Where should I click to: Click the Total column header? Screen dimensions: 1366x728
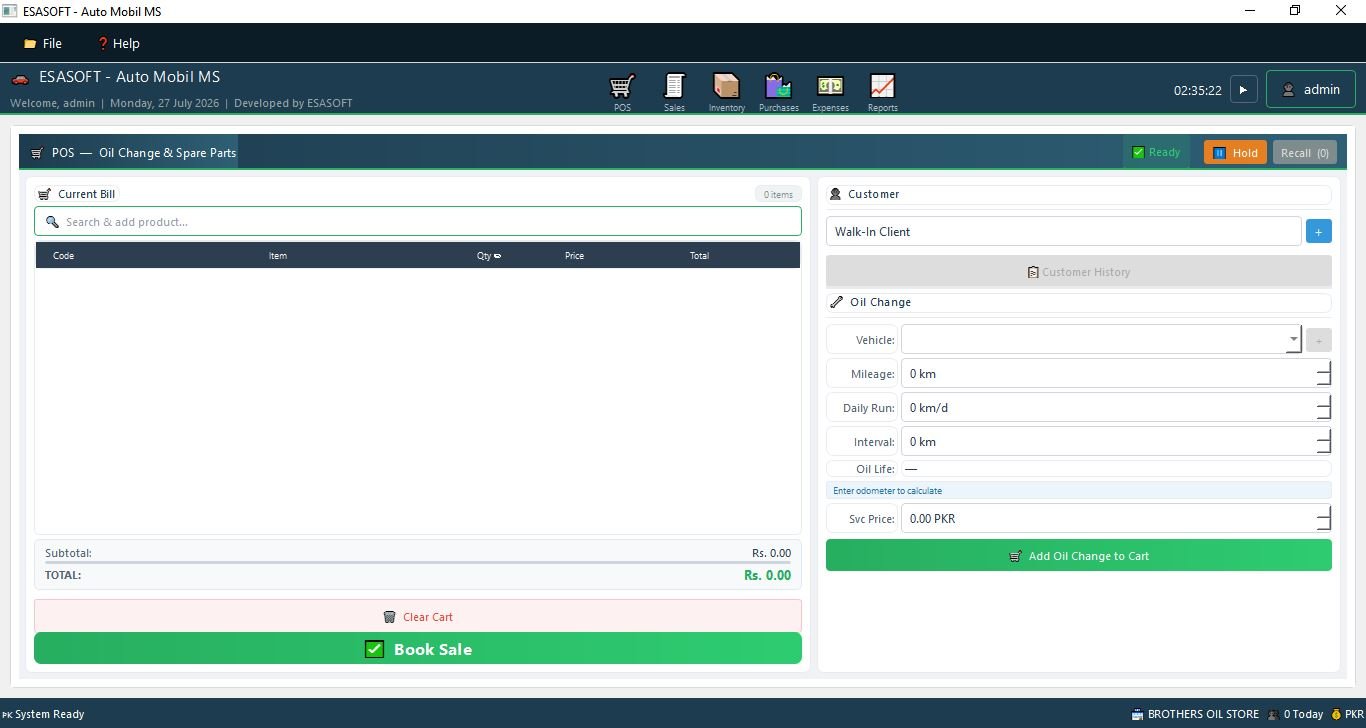click(699, 255)
